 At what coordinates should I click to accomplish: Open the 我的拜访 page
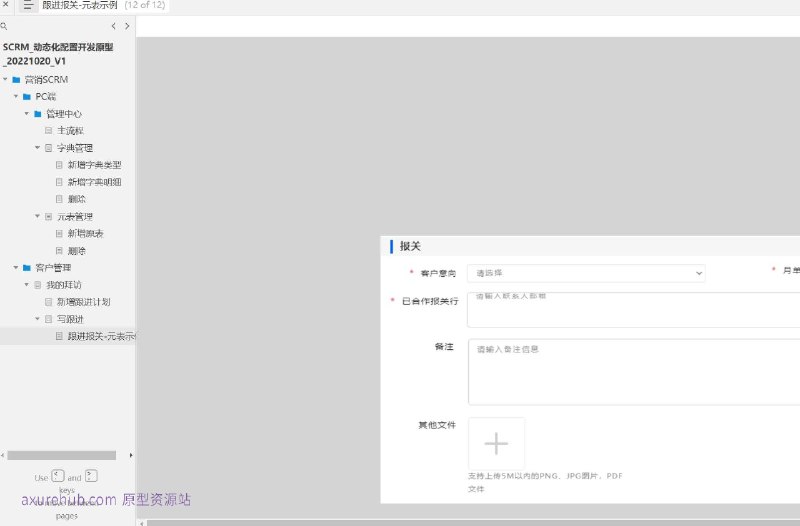(x=64, y=285)
